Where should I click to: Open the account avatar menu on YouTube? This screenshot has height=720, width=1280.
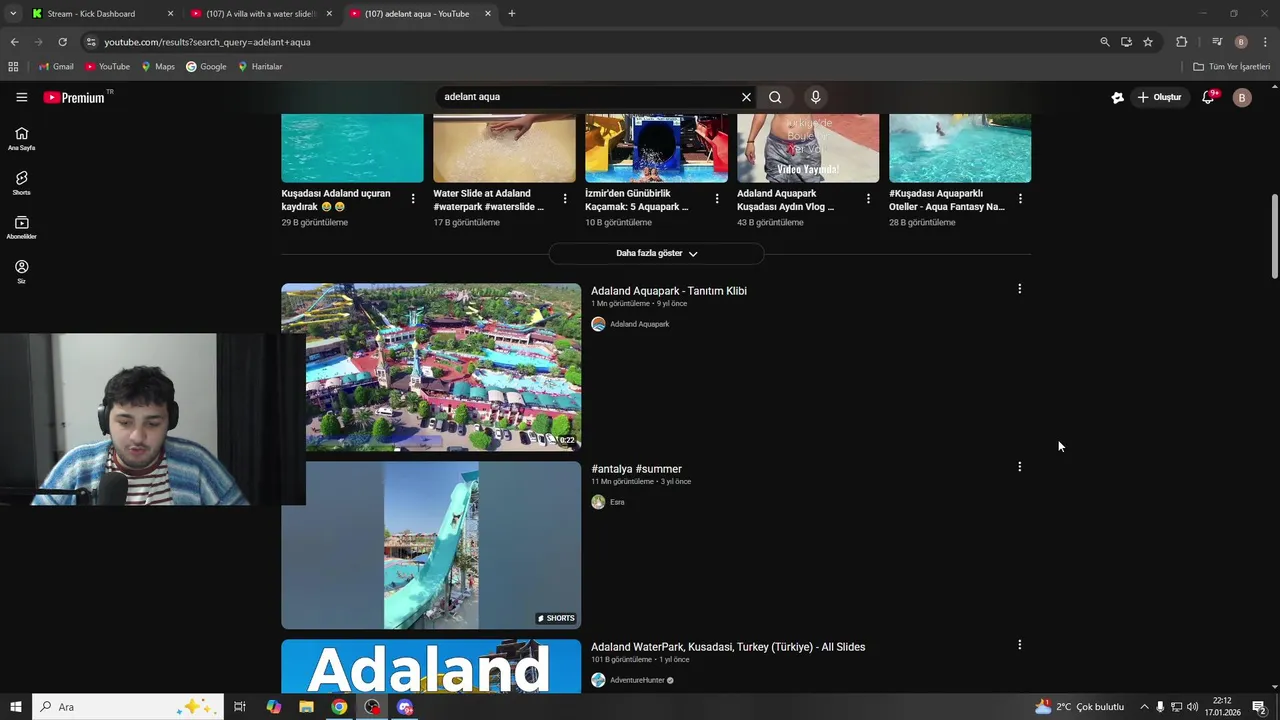point(1242,97)
